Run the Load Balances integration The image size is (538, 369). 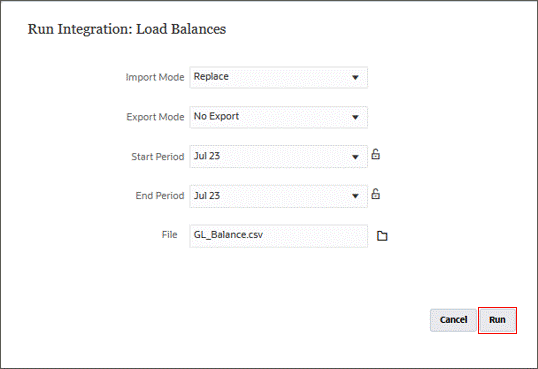click(497, 320)
